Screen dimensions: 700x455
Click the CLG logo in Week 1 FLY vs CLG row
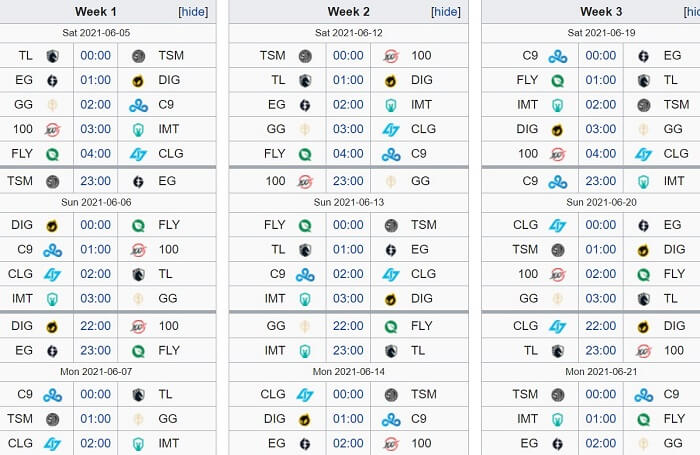coord(138,154)
